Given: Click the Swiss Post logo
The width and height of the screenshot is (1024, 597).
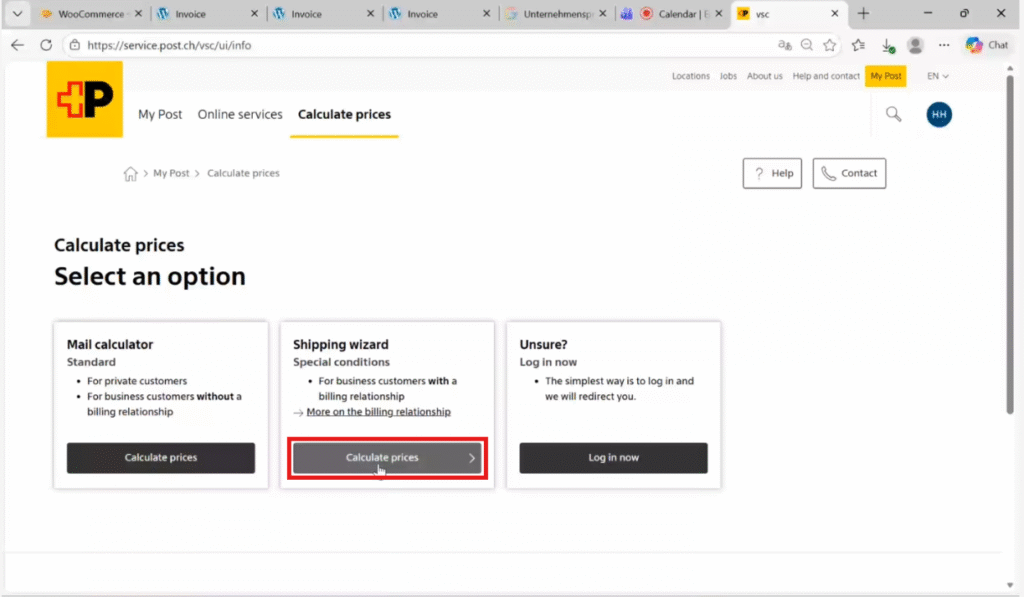Looking at the screenshot, I should [84, 99].
